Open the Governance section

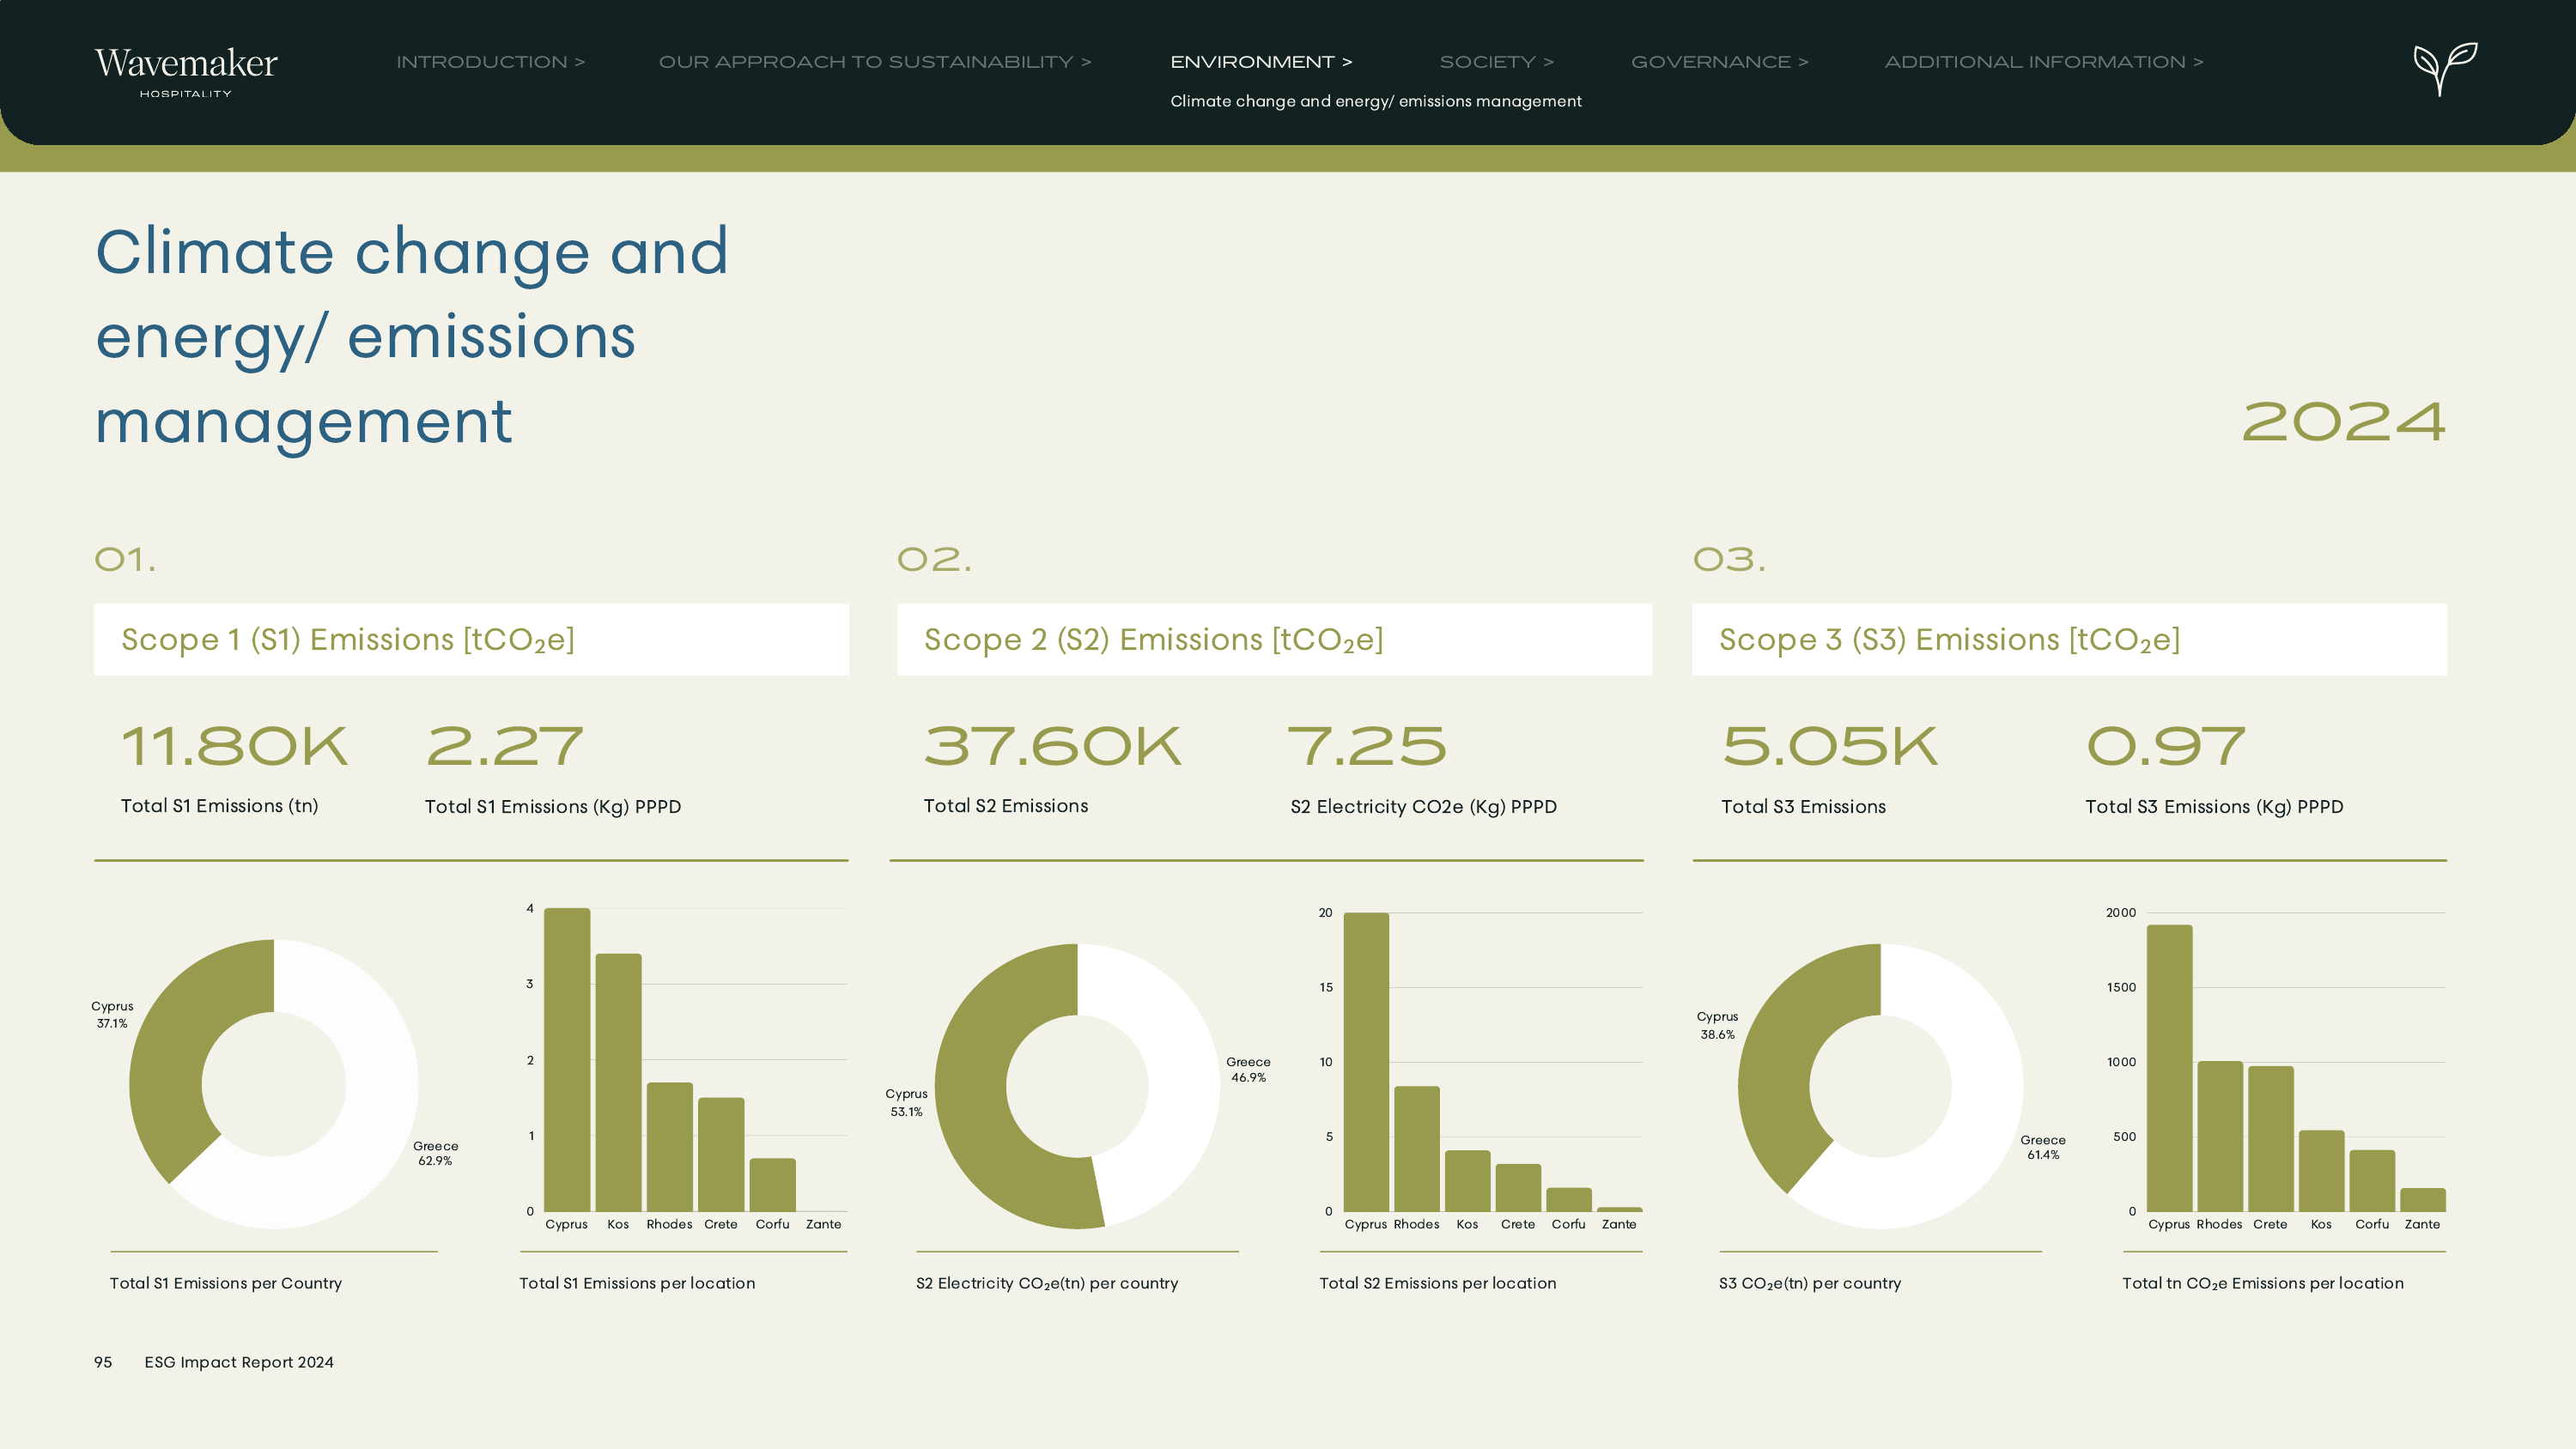(1719, 62)
